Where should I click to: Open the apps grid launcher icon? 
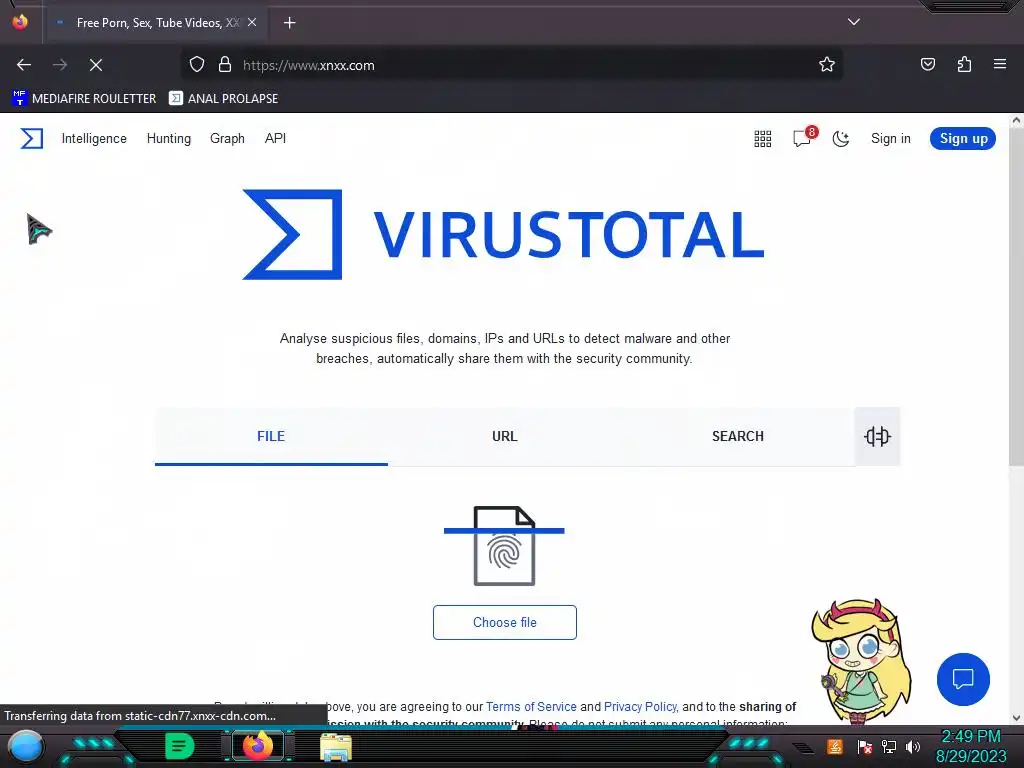point(763,138)
